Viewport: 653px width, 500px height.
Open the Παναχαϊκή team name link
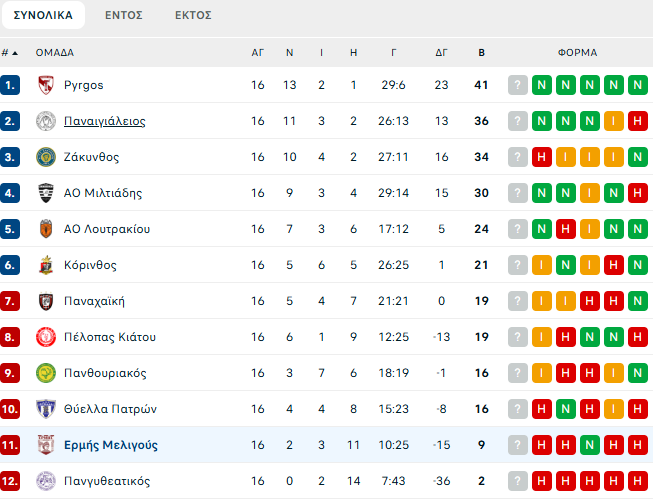pos(94,301)
